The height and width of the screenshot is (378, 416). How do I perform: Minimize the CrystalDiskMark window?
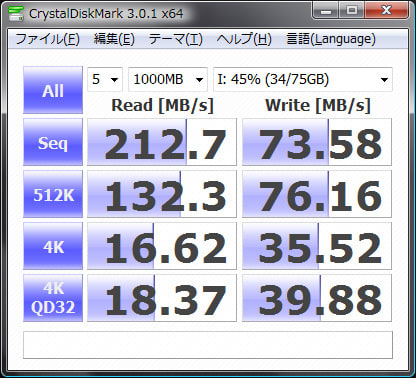(326, 10)
